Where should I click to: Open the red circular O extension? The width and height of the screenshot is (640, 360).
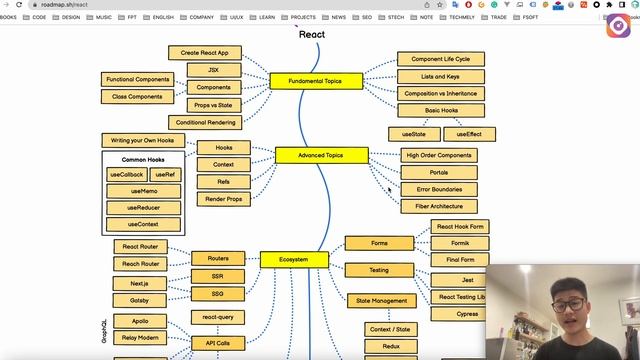(468, 5)
